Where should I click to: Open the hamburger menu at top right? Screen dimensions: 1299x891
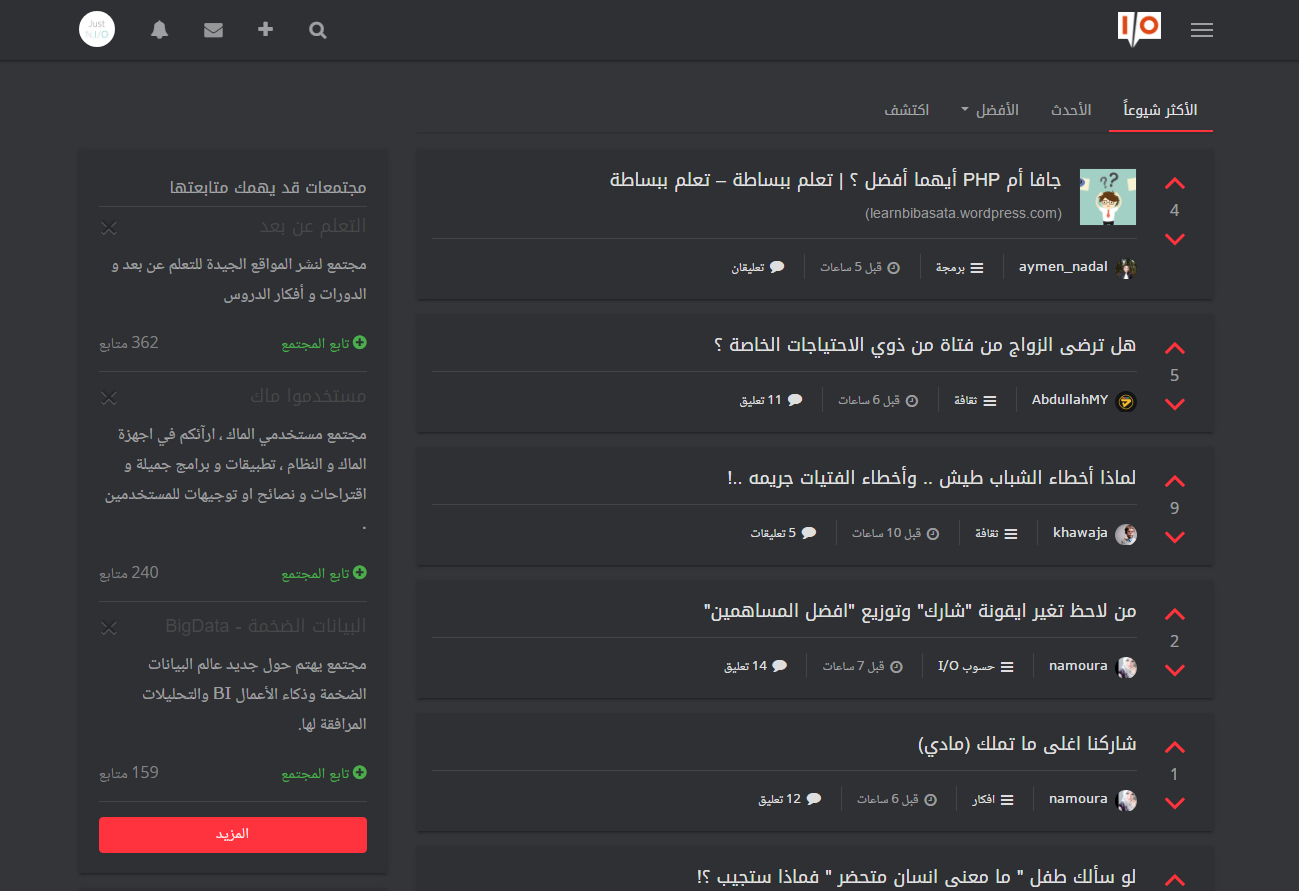click(x=1202, y=30)
